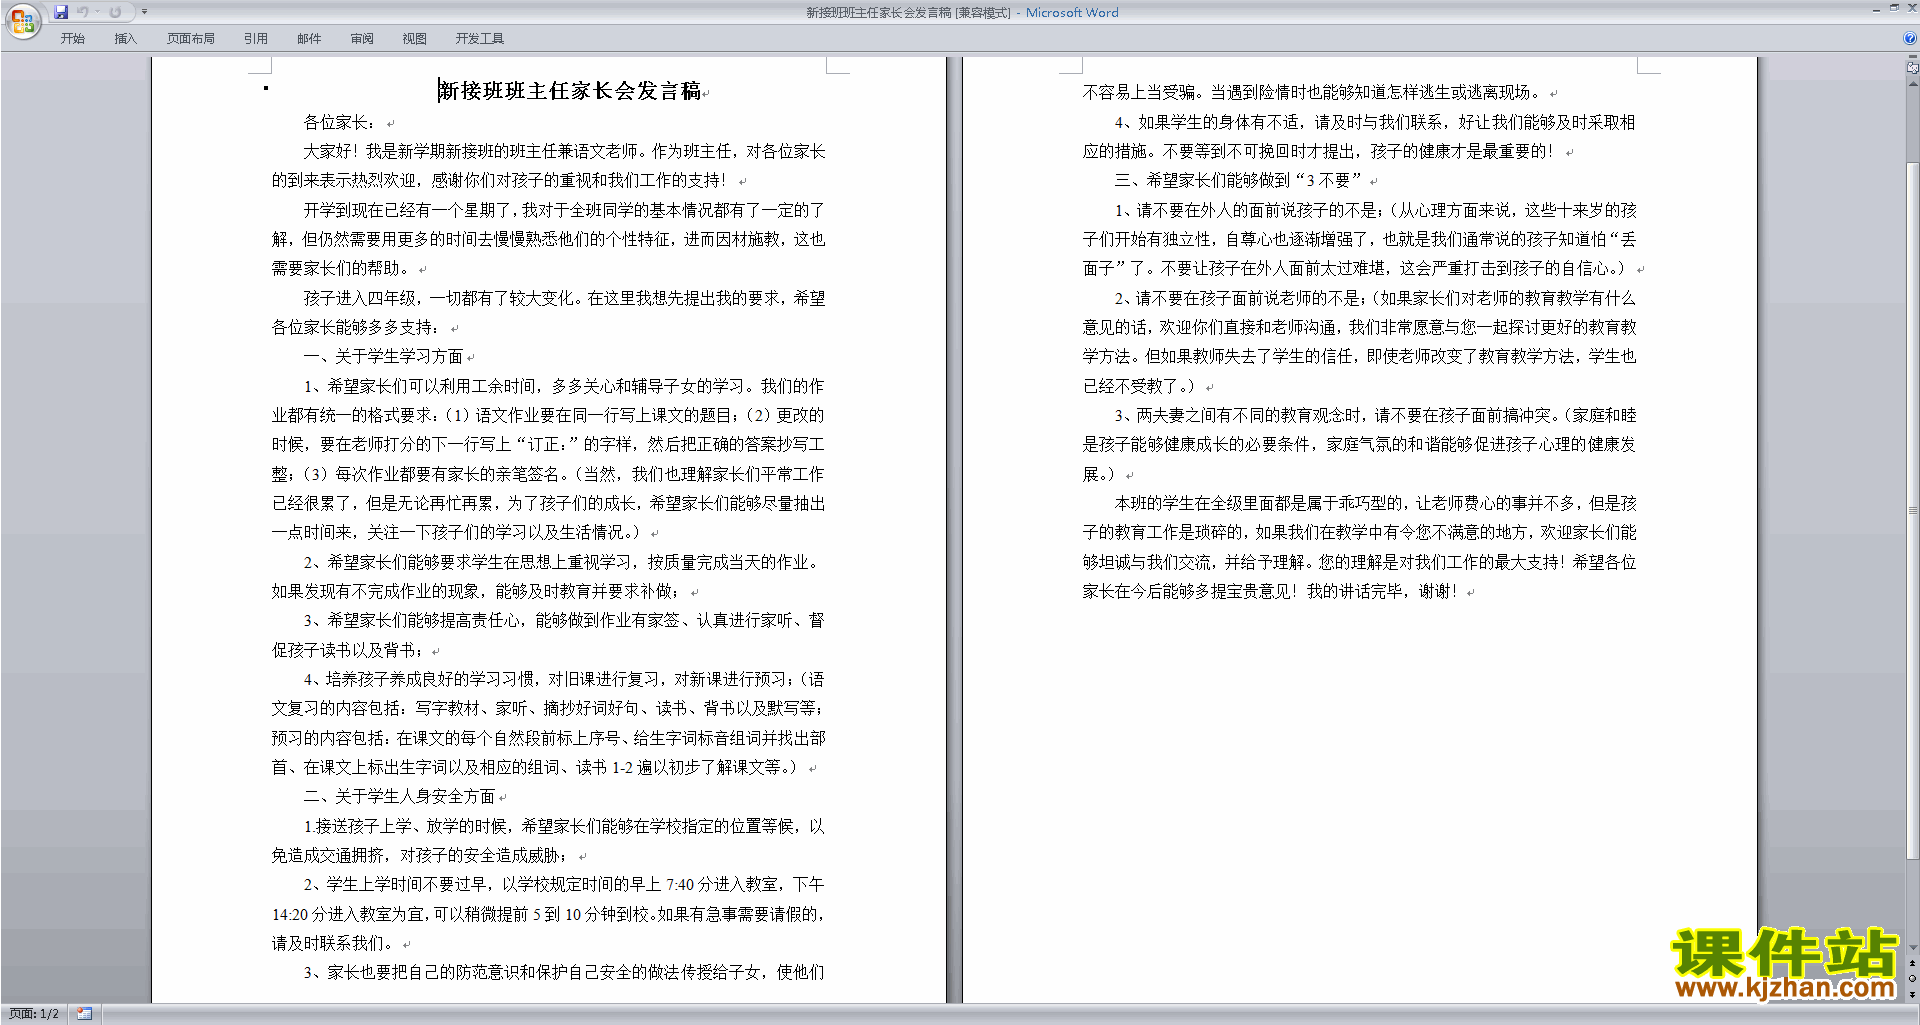Click the Save floppy disk icon

pos(61,12)
